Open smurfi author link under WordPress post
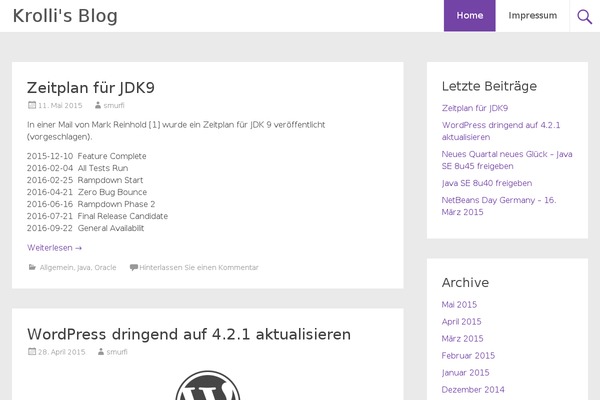Viewport: 600px width, 400px height. [x=117, y=352]
